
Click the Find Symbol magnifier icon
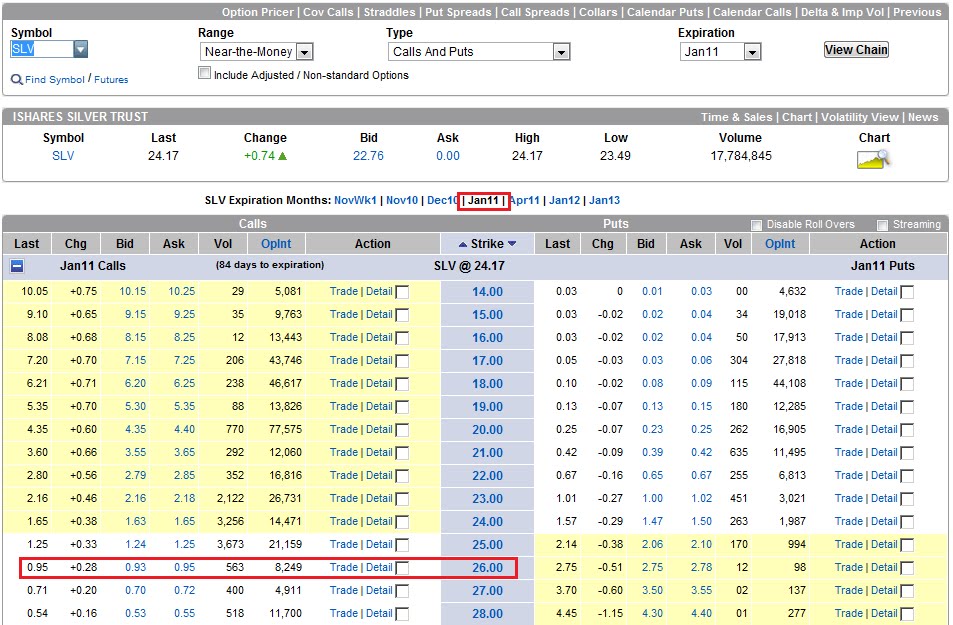tap(17, 80)
